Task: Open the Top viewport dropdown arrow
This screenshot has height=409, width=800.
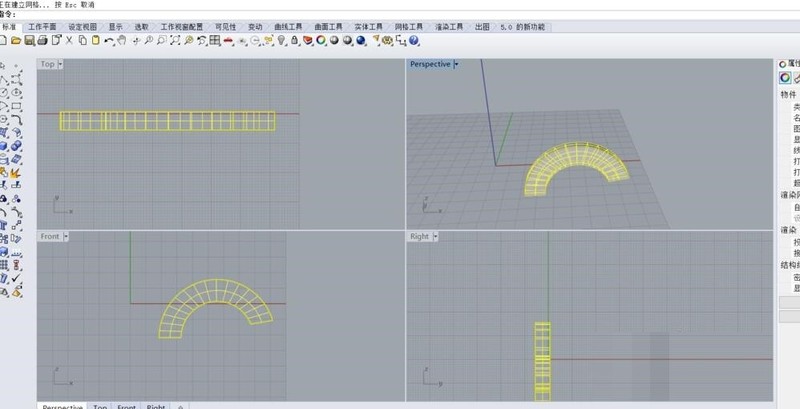Action: tap(60, 64)
